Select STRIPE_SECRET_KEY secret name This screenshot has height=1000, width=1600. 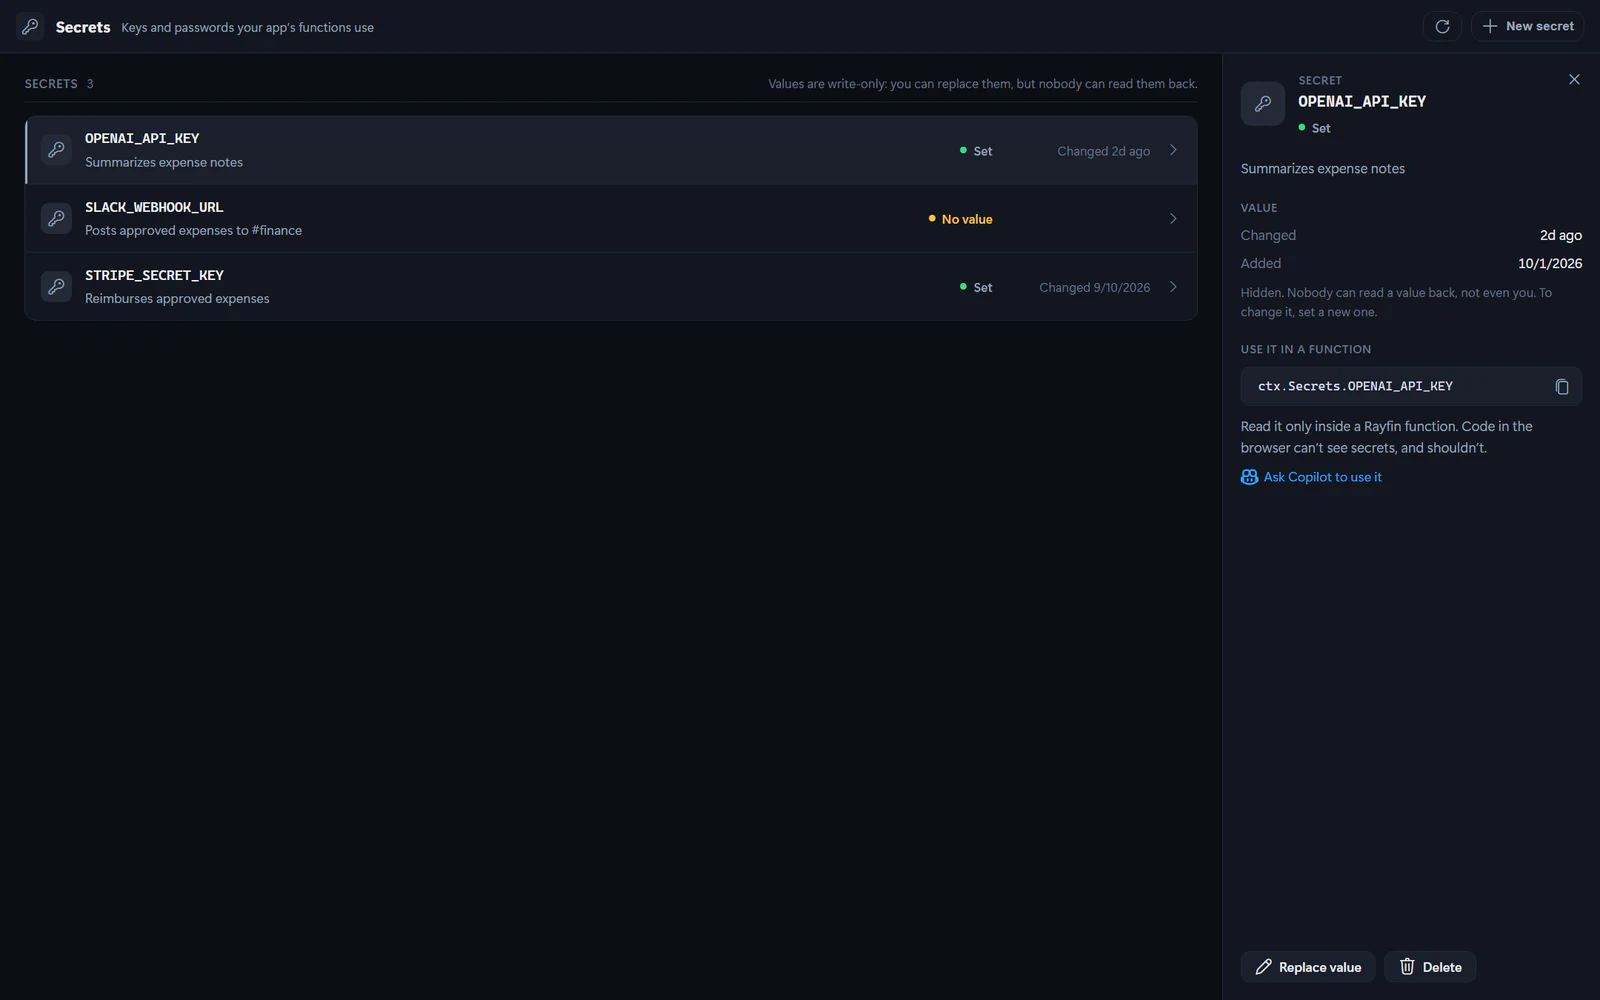tap(154, 275)
